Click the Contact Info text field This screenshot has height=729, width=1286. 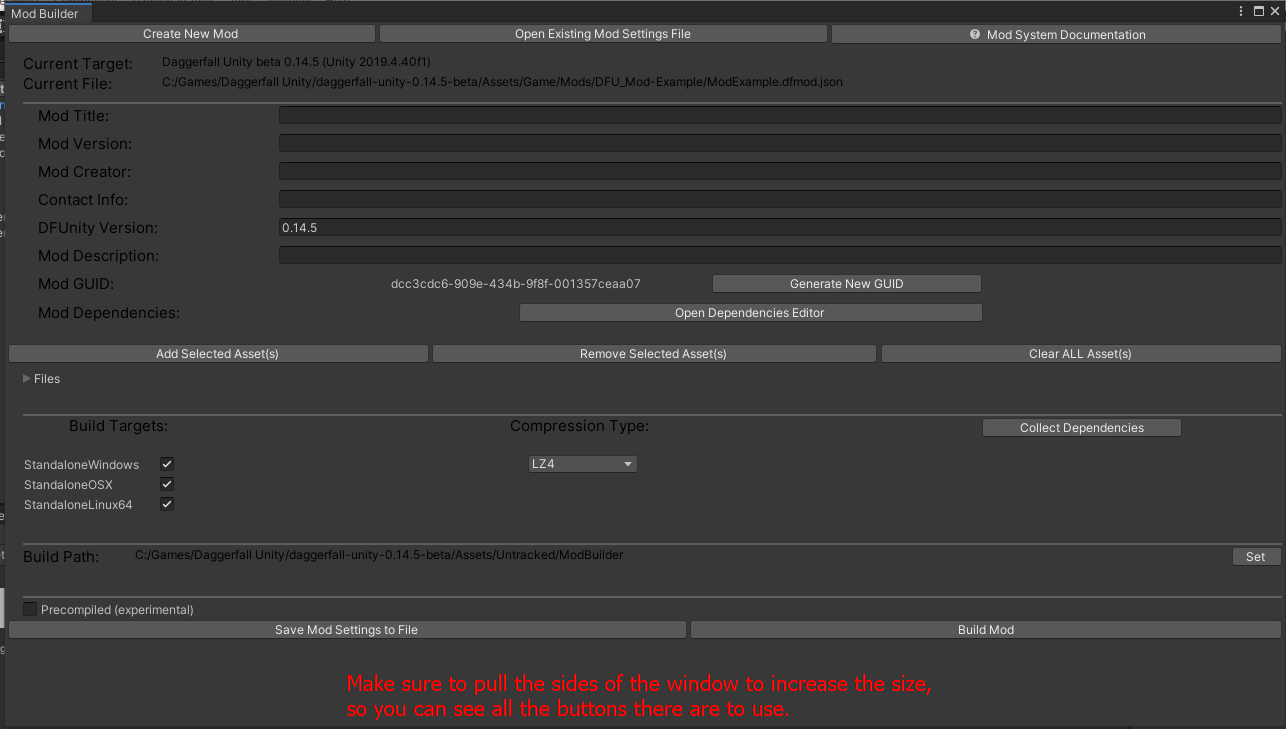point(780,200)
